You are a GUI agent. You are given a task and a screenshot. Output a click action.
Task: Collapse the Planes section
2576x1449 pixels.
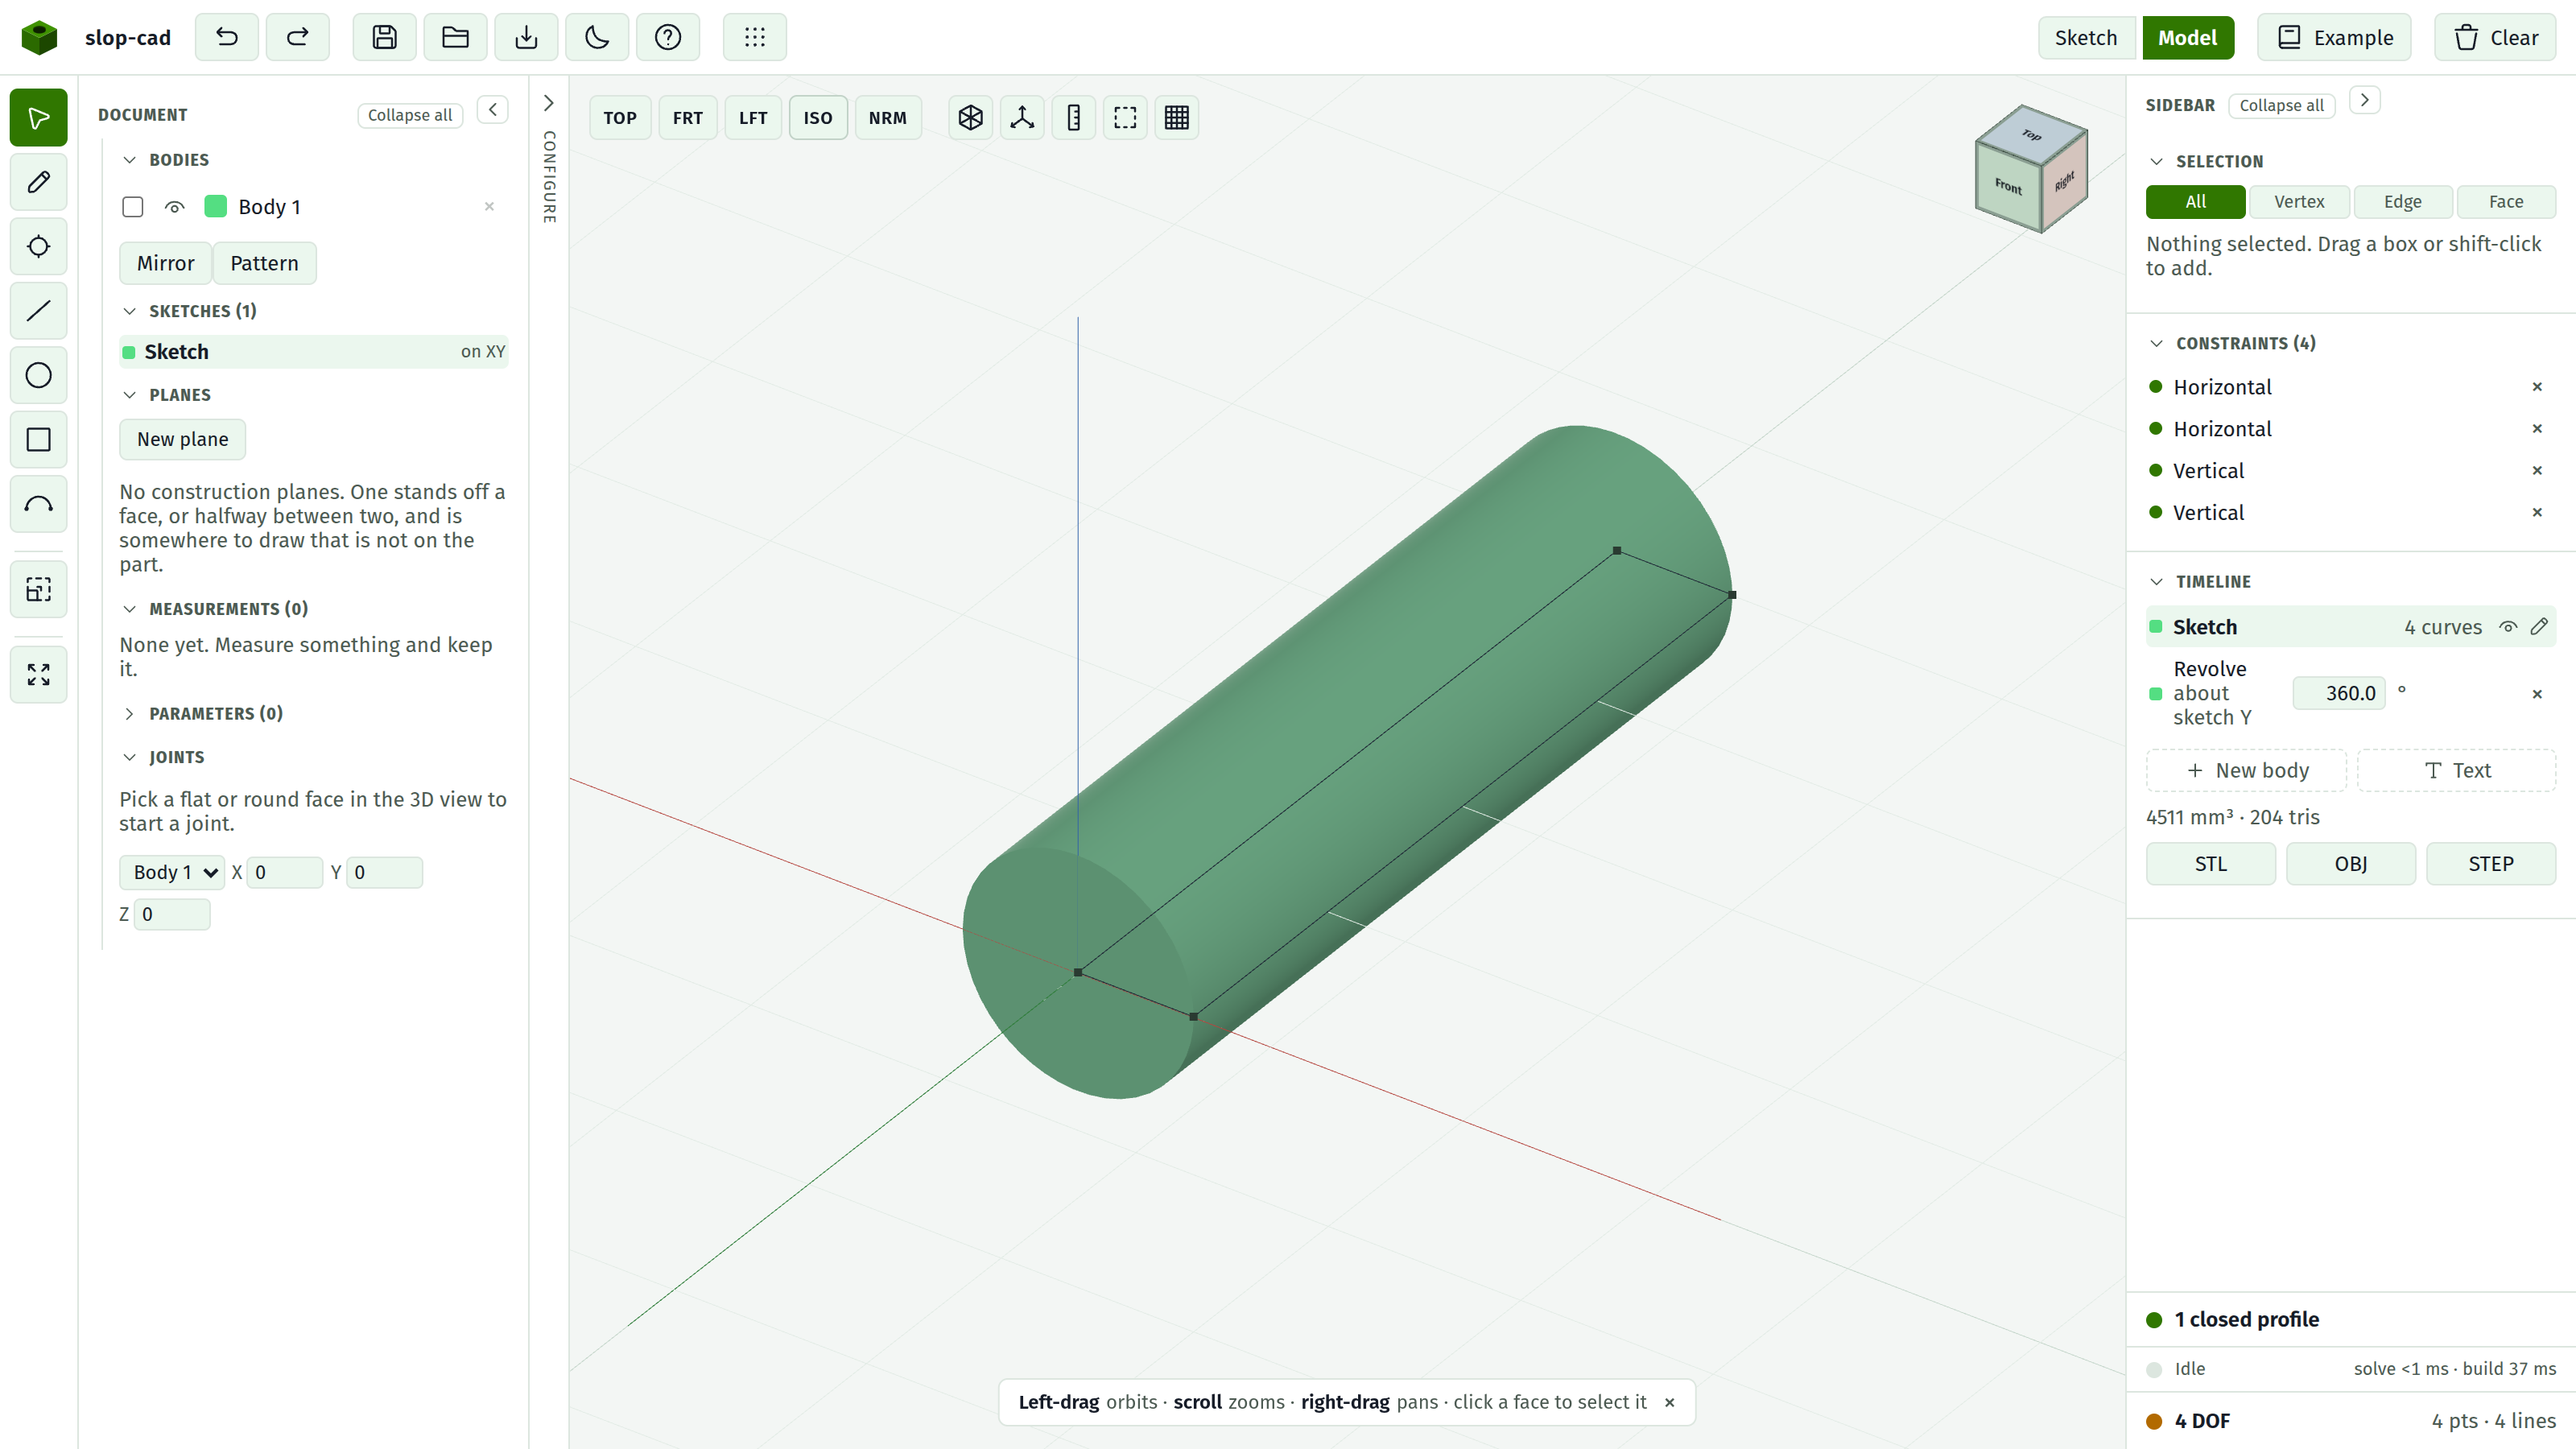(129, 395)
